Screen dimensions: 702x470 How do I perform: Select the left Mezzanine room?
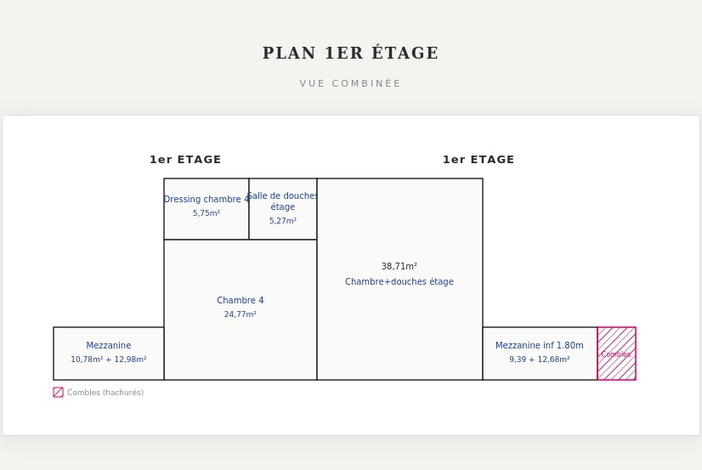point(109,354)
